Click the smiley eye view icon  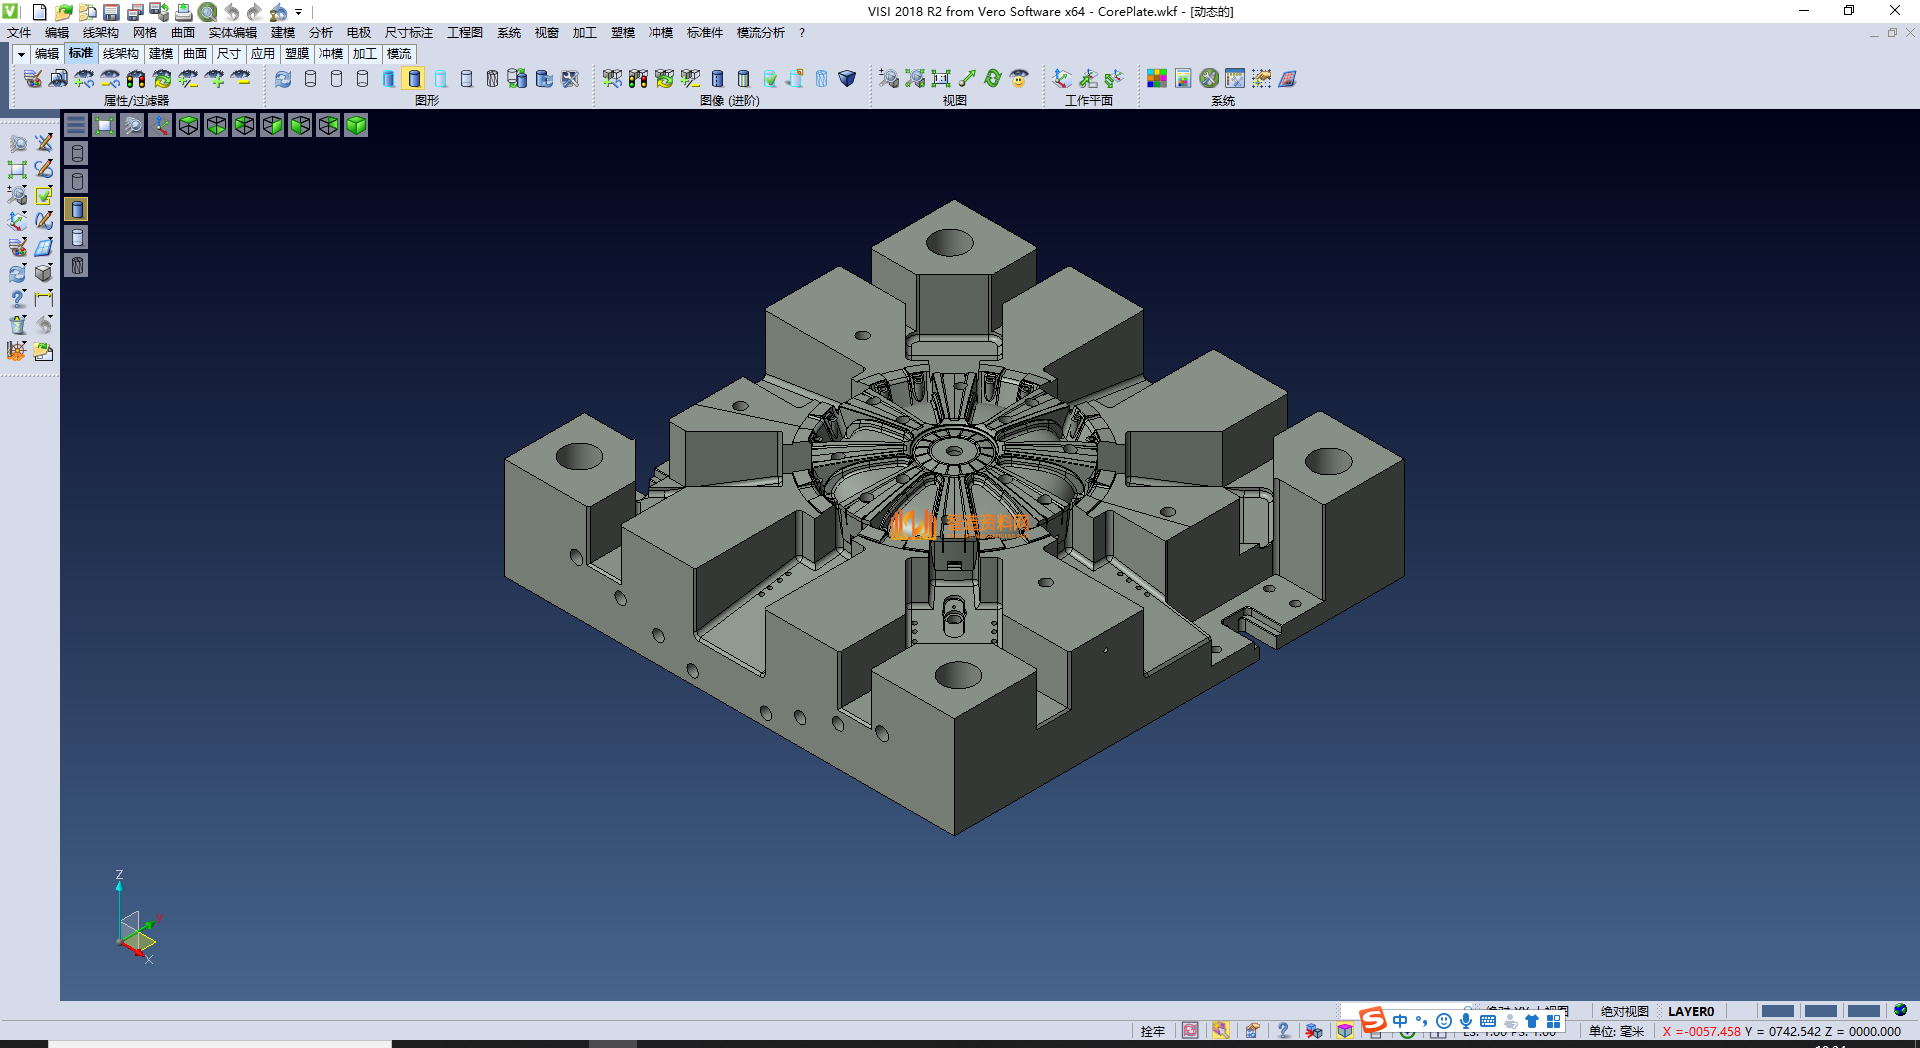1019,79
